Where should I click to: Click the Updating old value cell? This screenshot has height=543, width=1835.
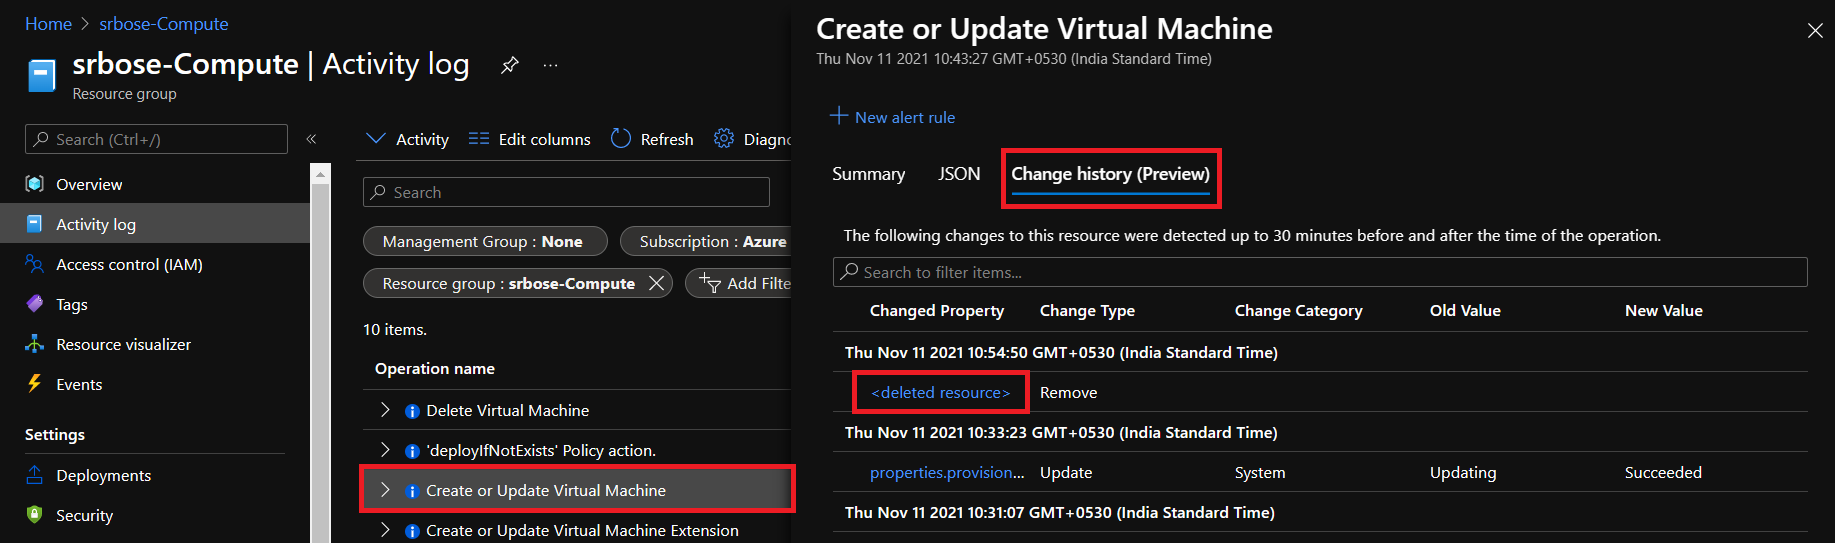click(1463, 472)
